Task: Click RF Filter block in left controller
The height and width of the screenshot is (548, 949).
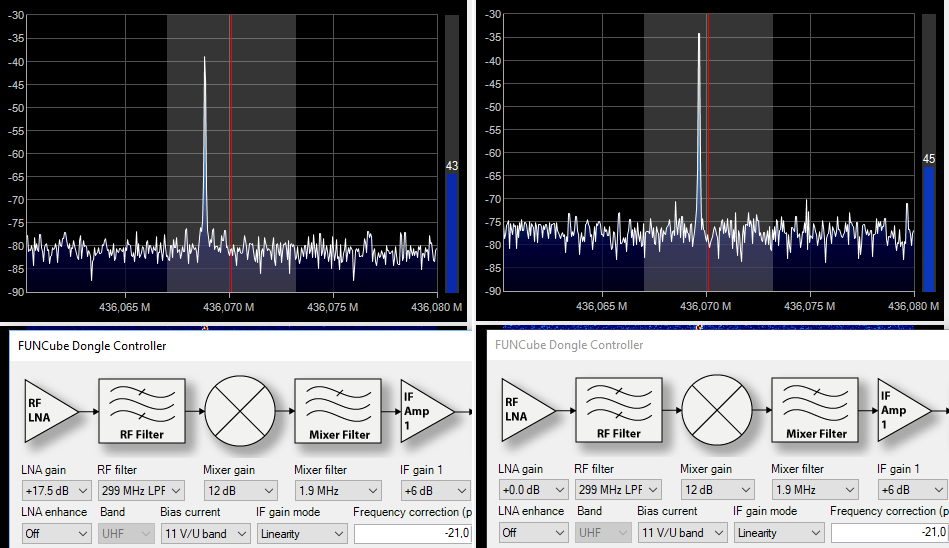Action: (142, 411)
